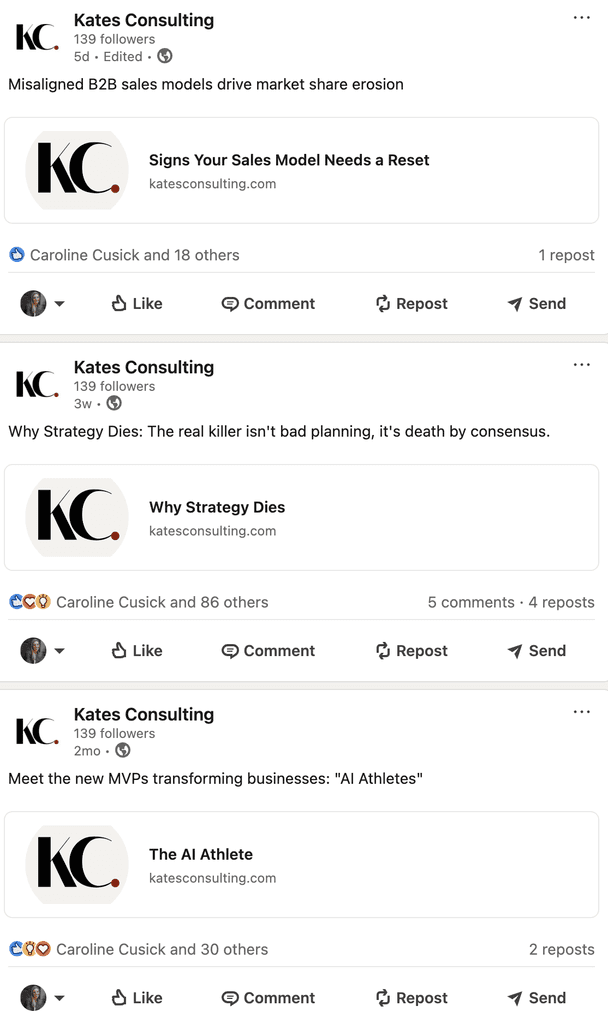Comment on the Why Strategy Dies post
The width and height of the screenshot is (608, 1024).
pos(268,650)
